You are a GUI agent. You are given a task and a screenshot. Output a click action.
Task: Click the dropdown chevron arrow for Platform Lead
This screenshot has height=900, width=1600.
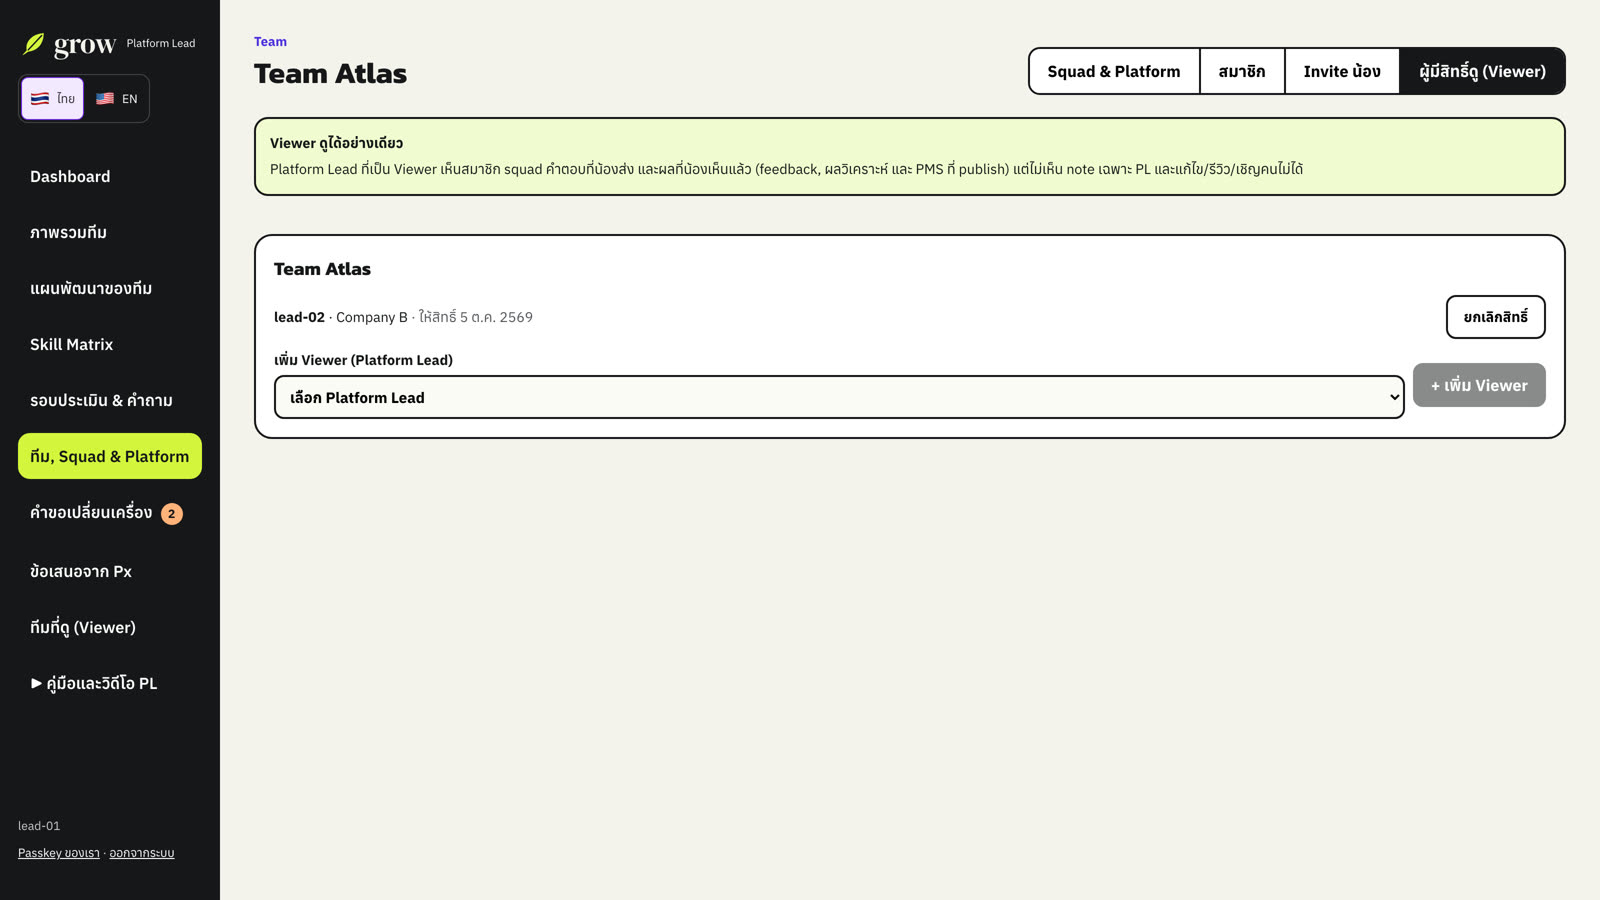click(1394, 397)
